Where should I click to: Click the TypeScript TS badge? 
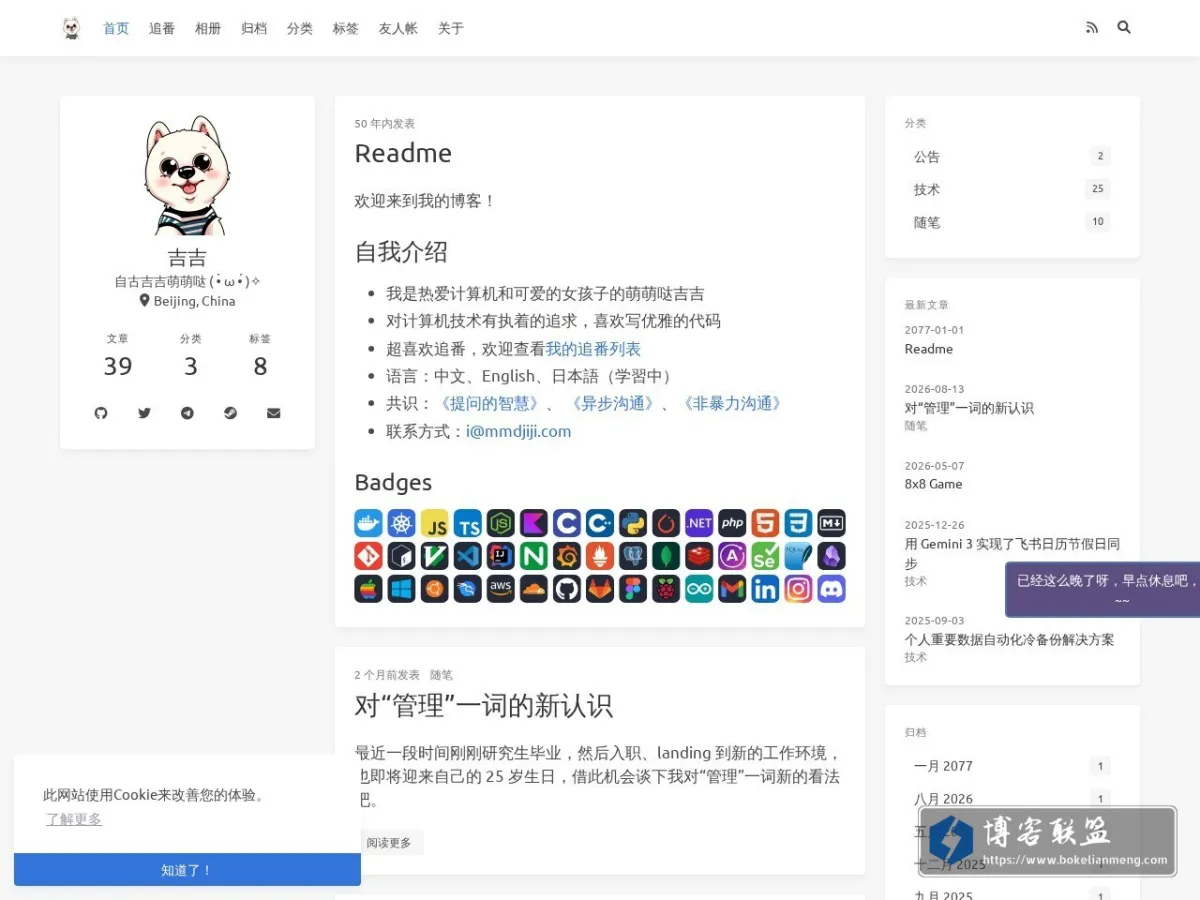468,523
